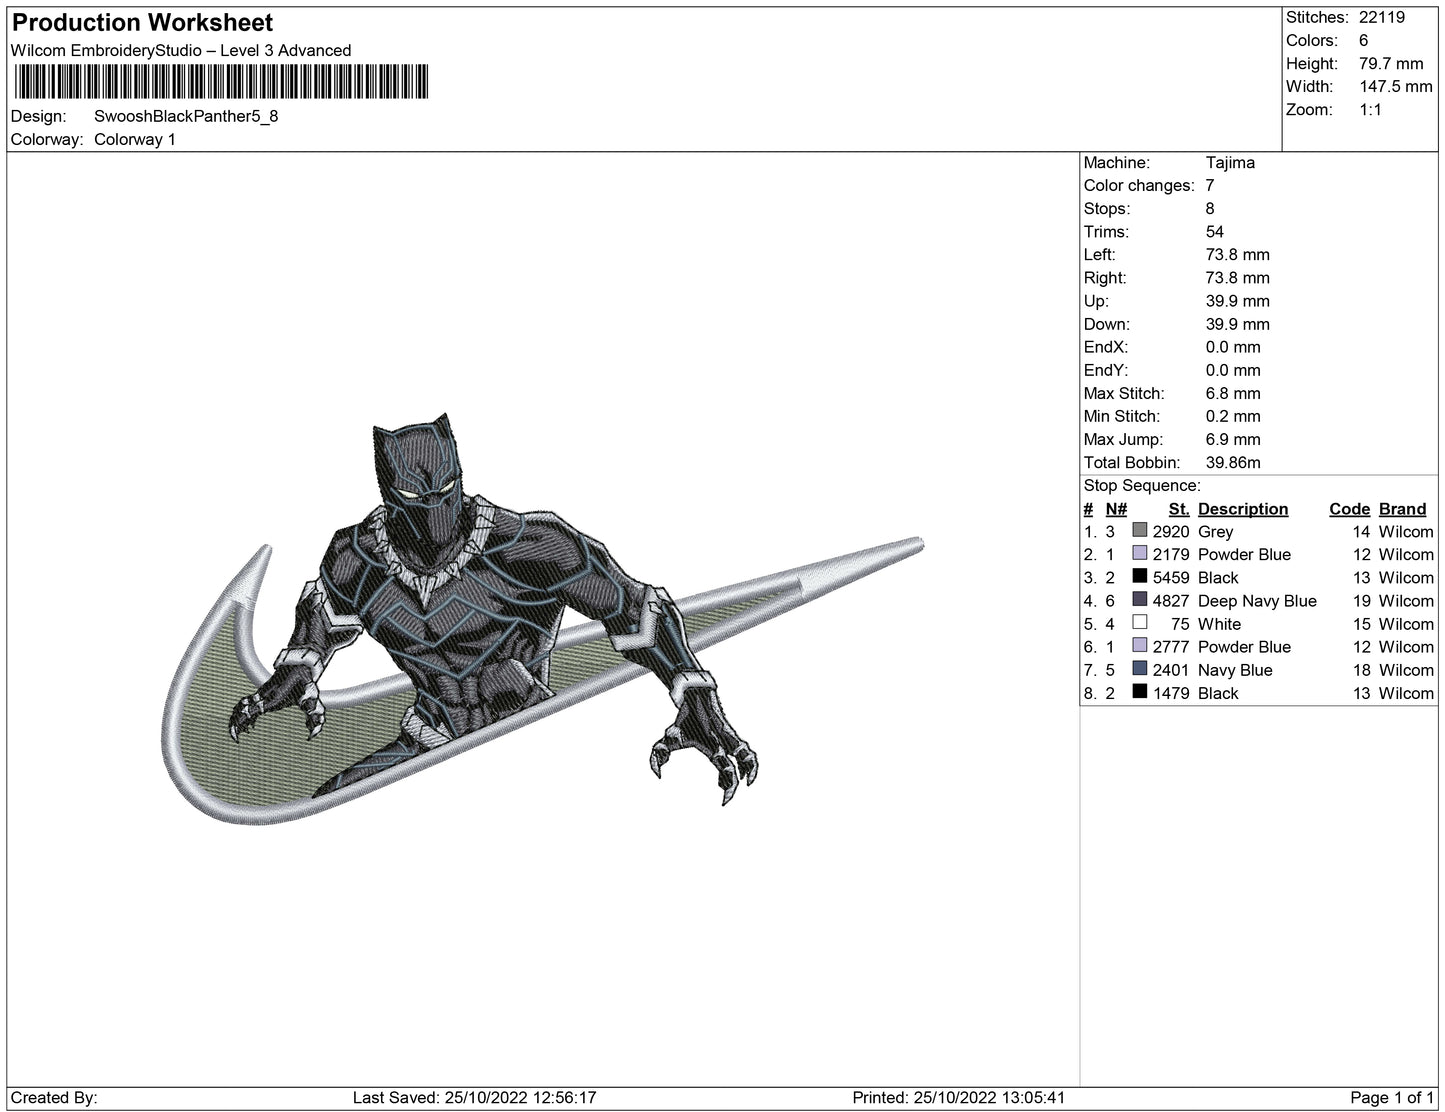Click the Powder Blue swatch with 2179 stitches

(1139, 553)
